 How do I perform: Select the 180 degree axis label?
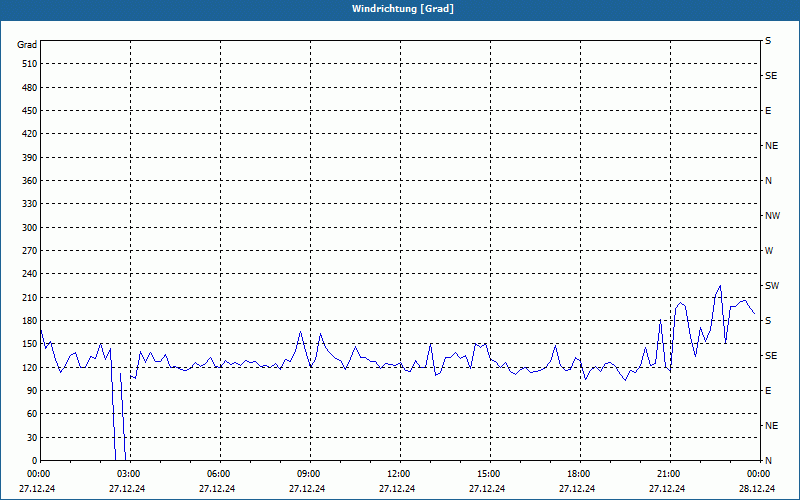[29, 321]
